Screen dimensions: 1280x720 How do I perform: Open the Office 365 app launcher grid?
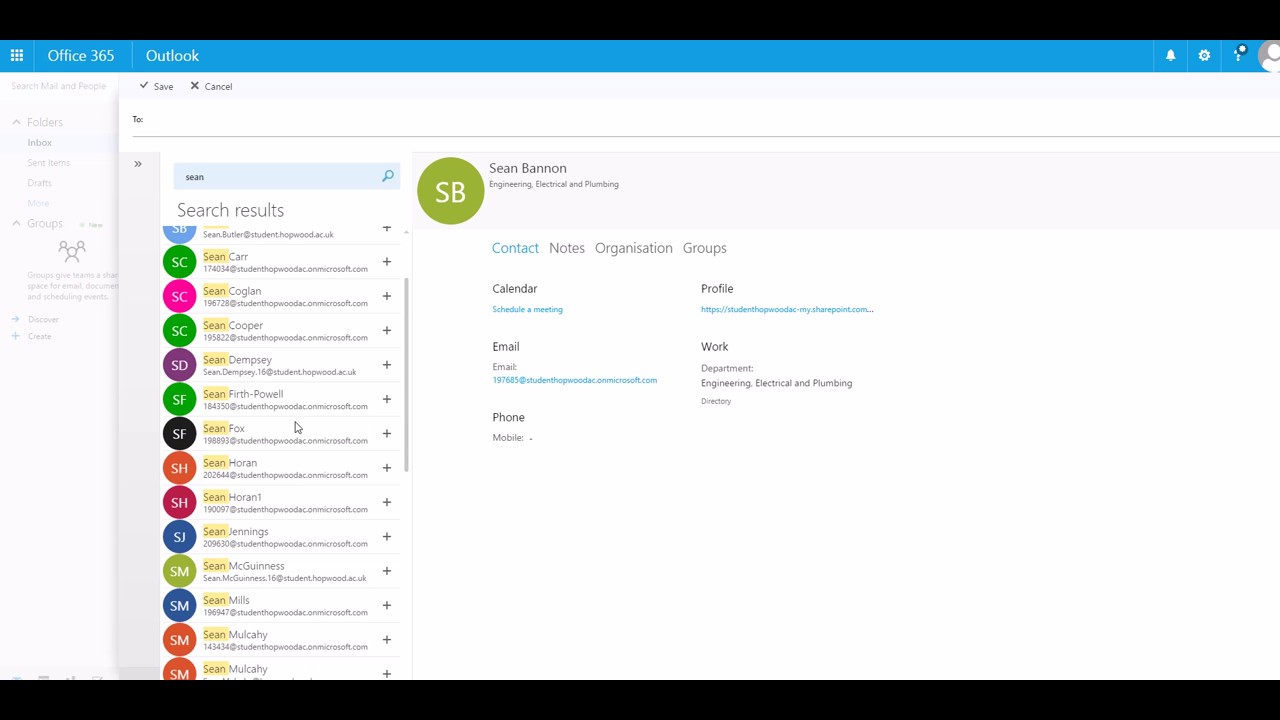point(17,56)
